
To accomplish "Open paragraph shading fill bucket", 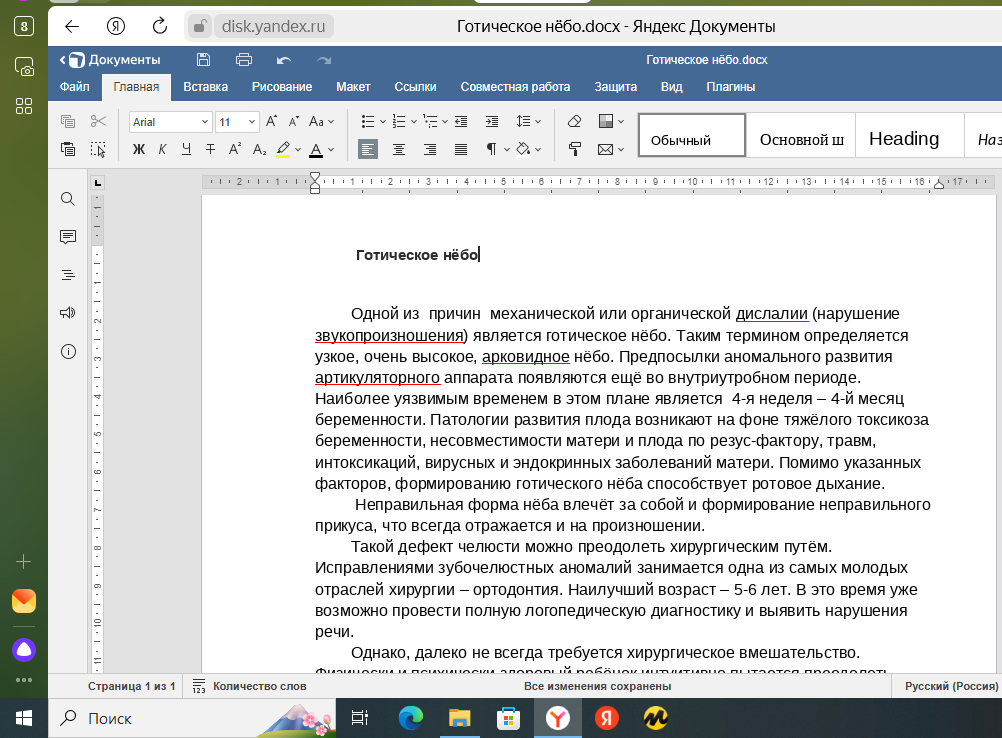I will click(x=523, y=149).
